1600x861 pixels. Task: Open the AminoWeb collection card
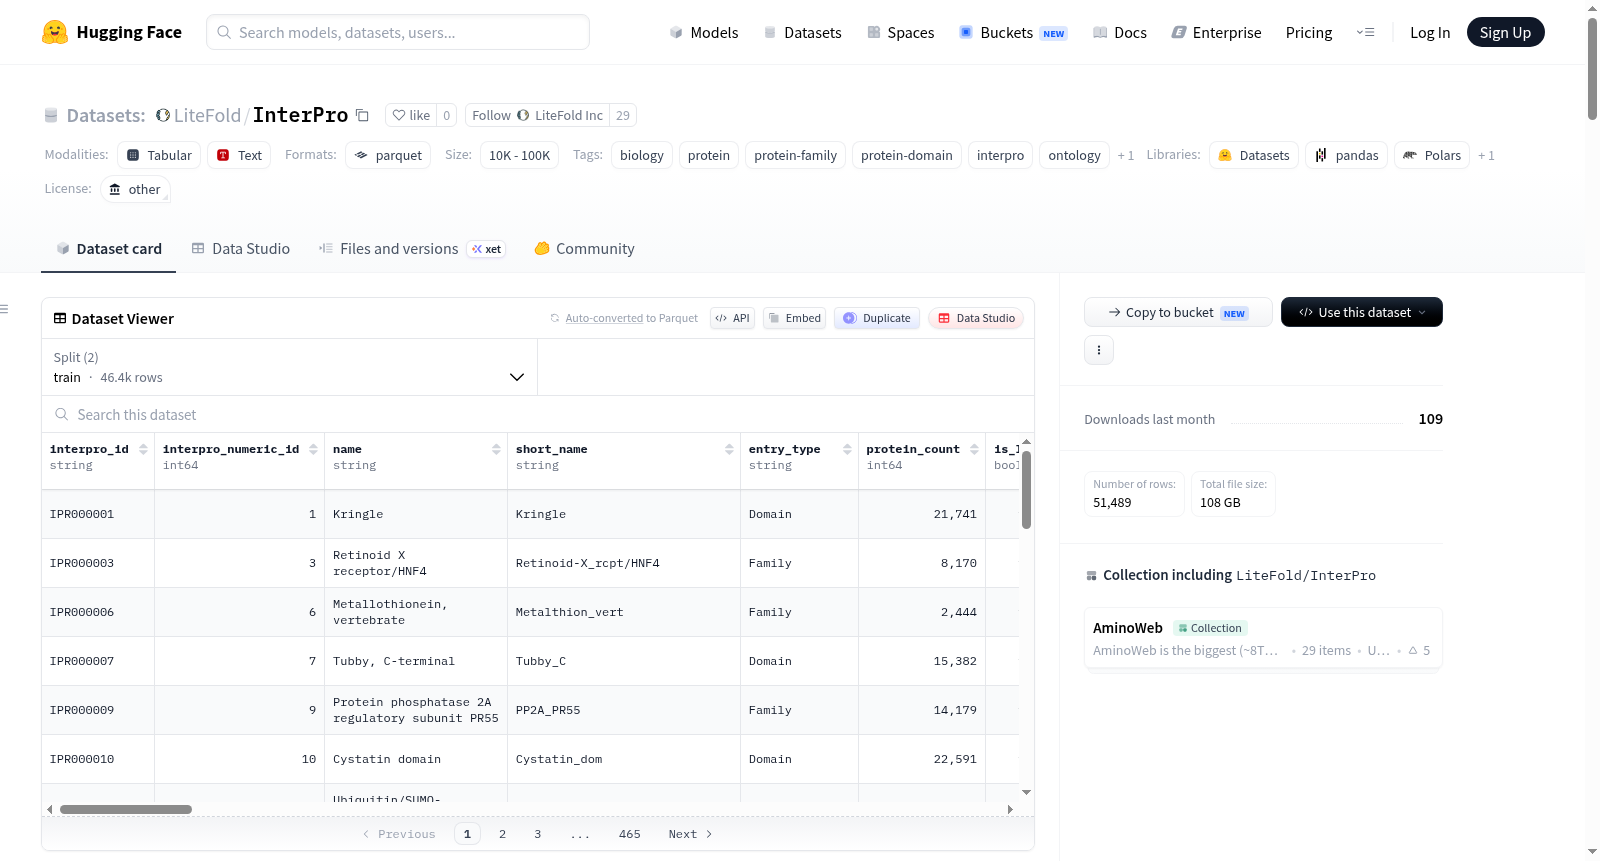click(1263, 639)
